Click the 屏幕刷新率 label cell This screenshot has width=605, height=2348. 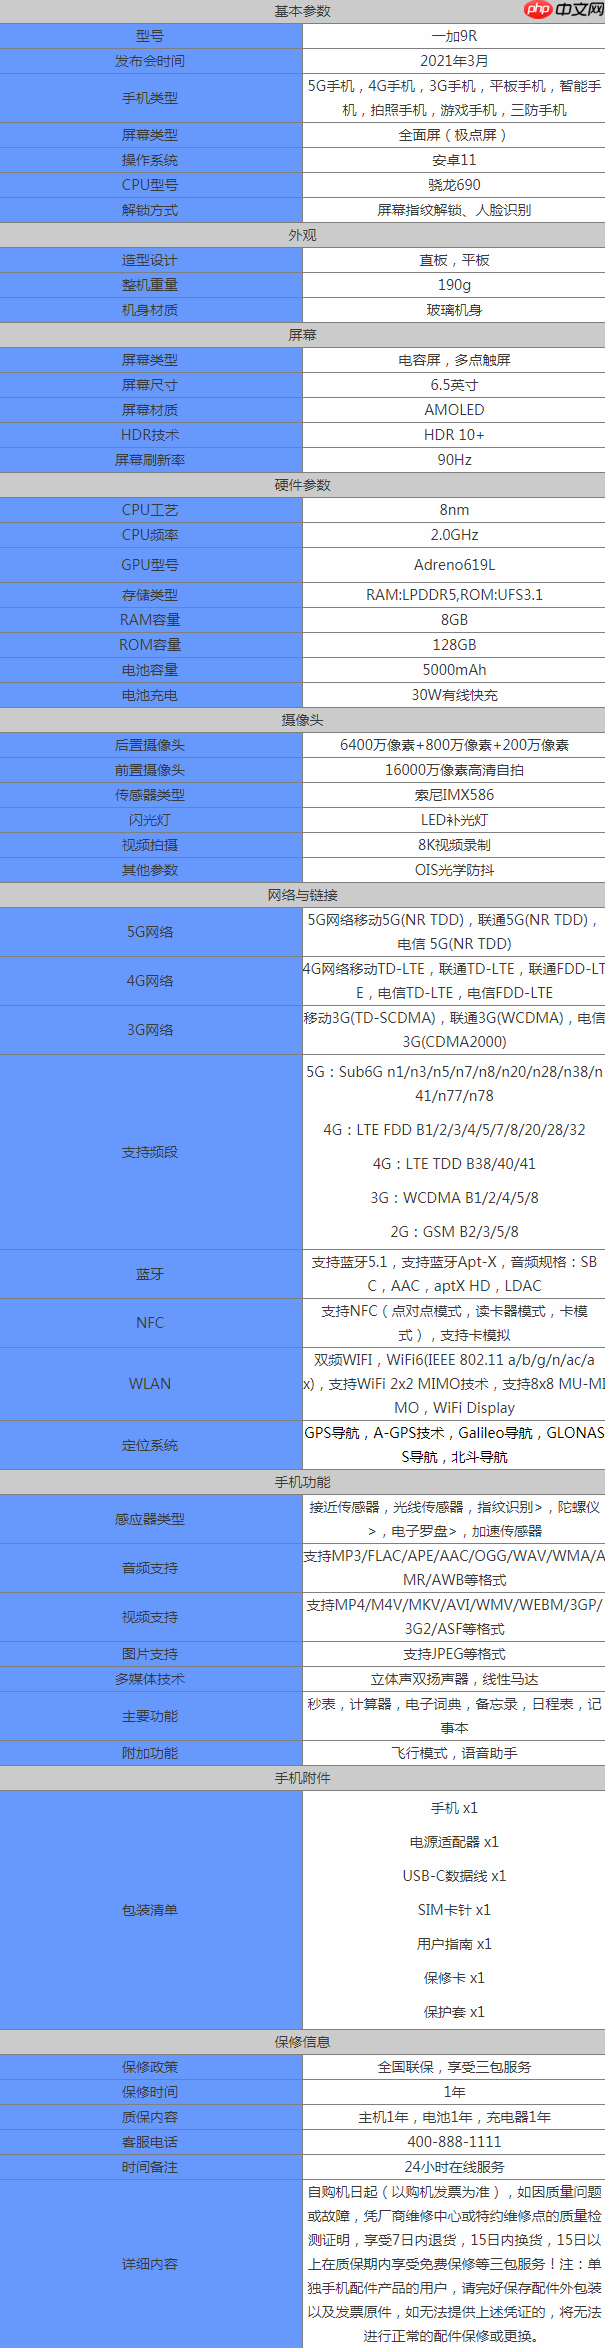(x=150, y=460)
